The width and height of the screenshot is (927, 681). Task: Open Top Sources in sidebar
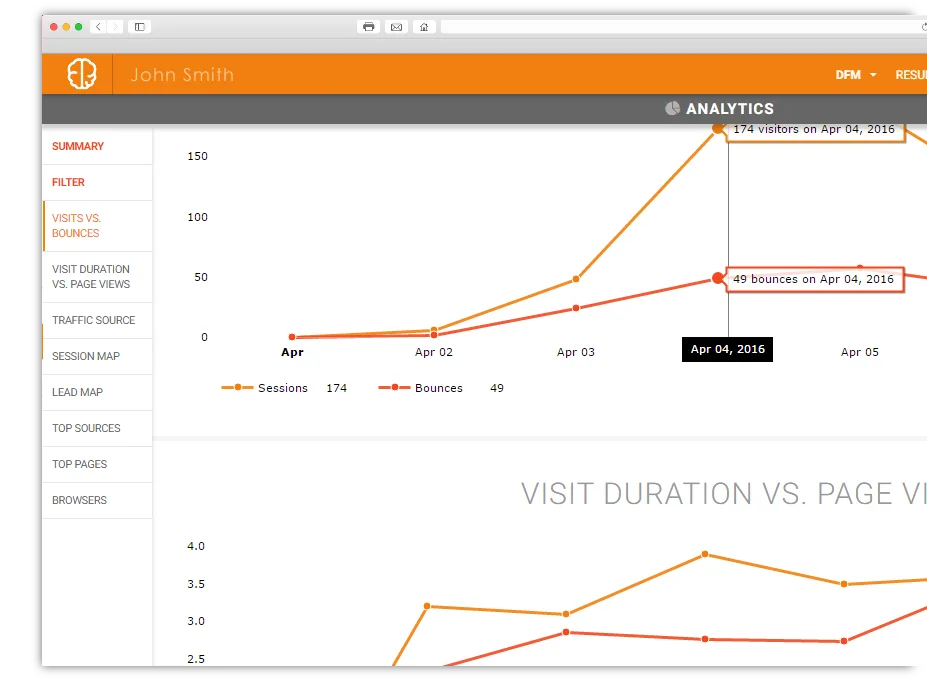point(98,429)
